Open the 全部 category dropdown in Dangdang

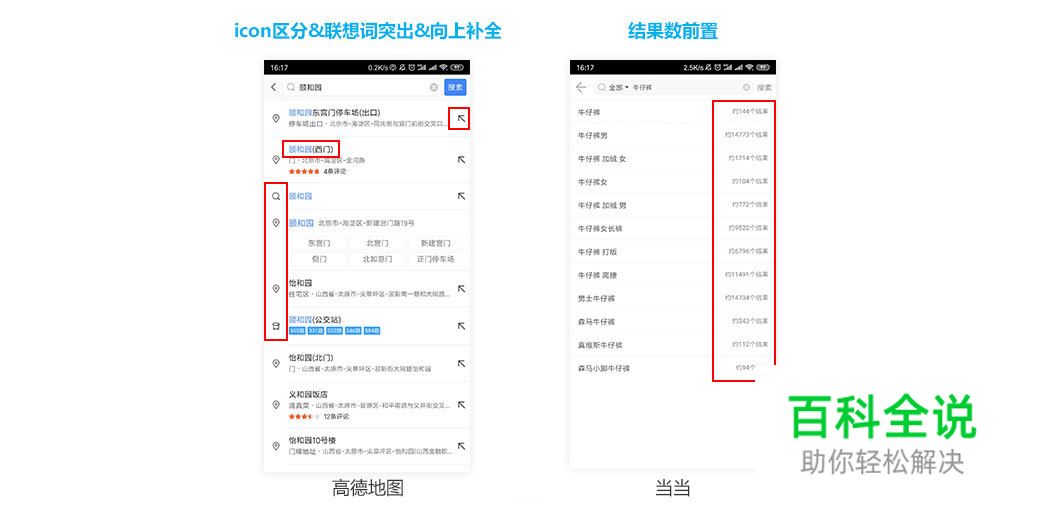pos(618,88)
